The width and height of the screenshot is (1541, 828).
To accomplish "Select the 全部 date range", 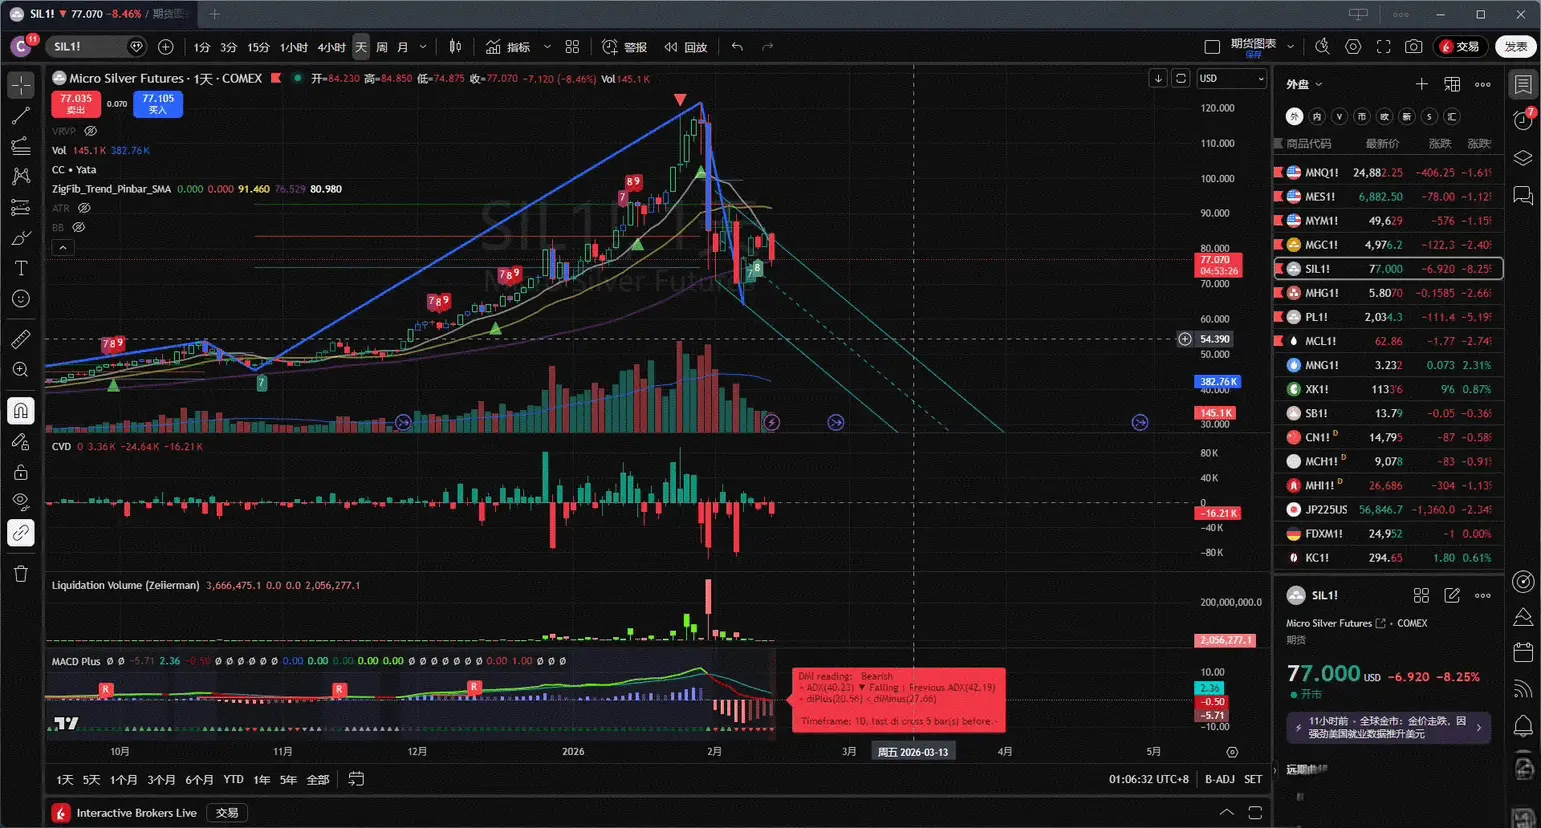I will pyautogui.click(x=317, y=779).
